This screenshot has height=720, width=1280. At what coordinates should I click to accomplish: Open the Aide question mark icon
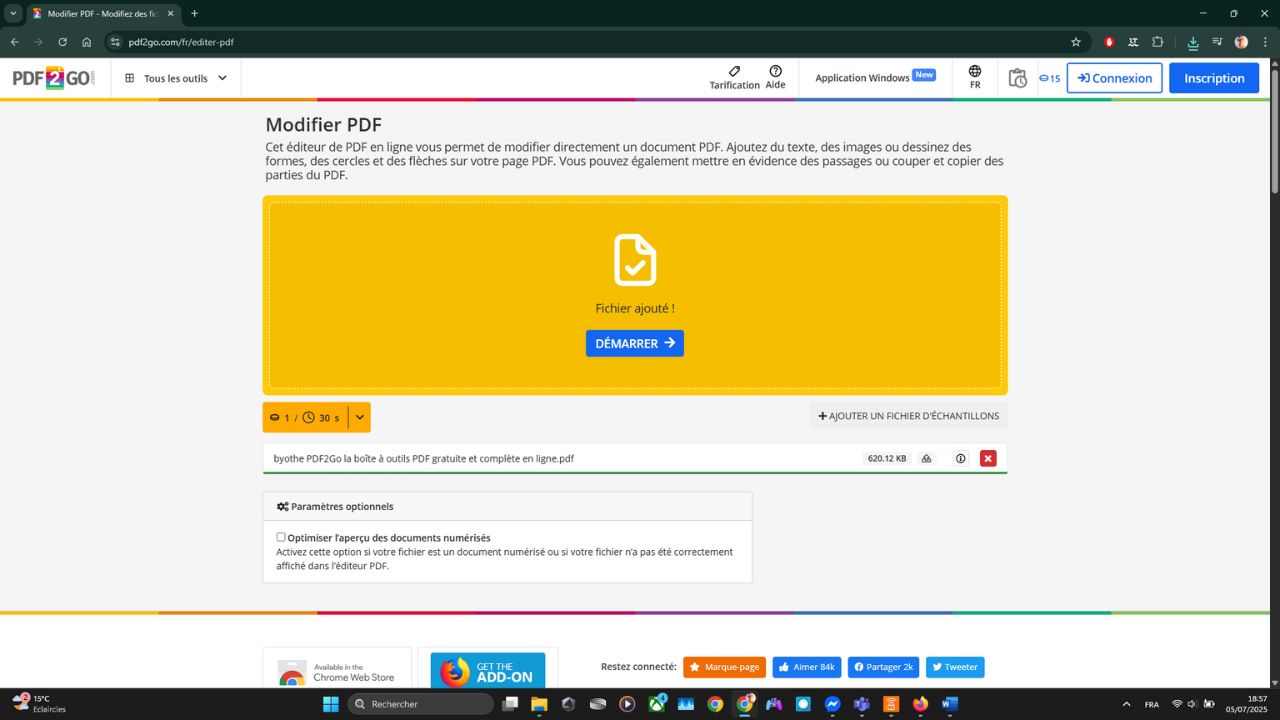(776, 72)
